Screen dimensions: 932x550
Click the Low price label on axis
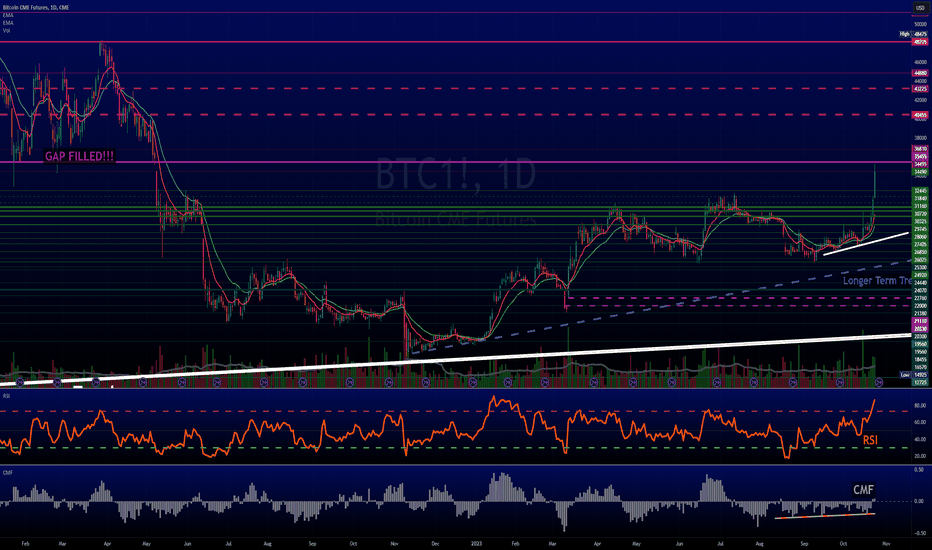pos(914,375)
